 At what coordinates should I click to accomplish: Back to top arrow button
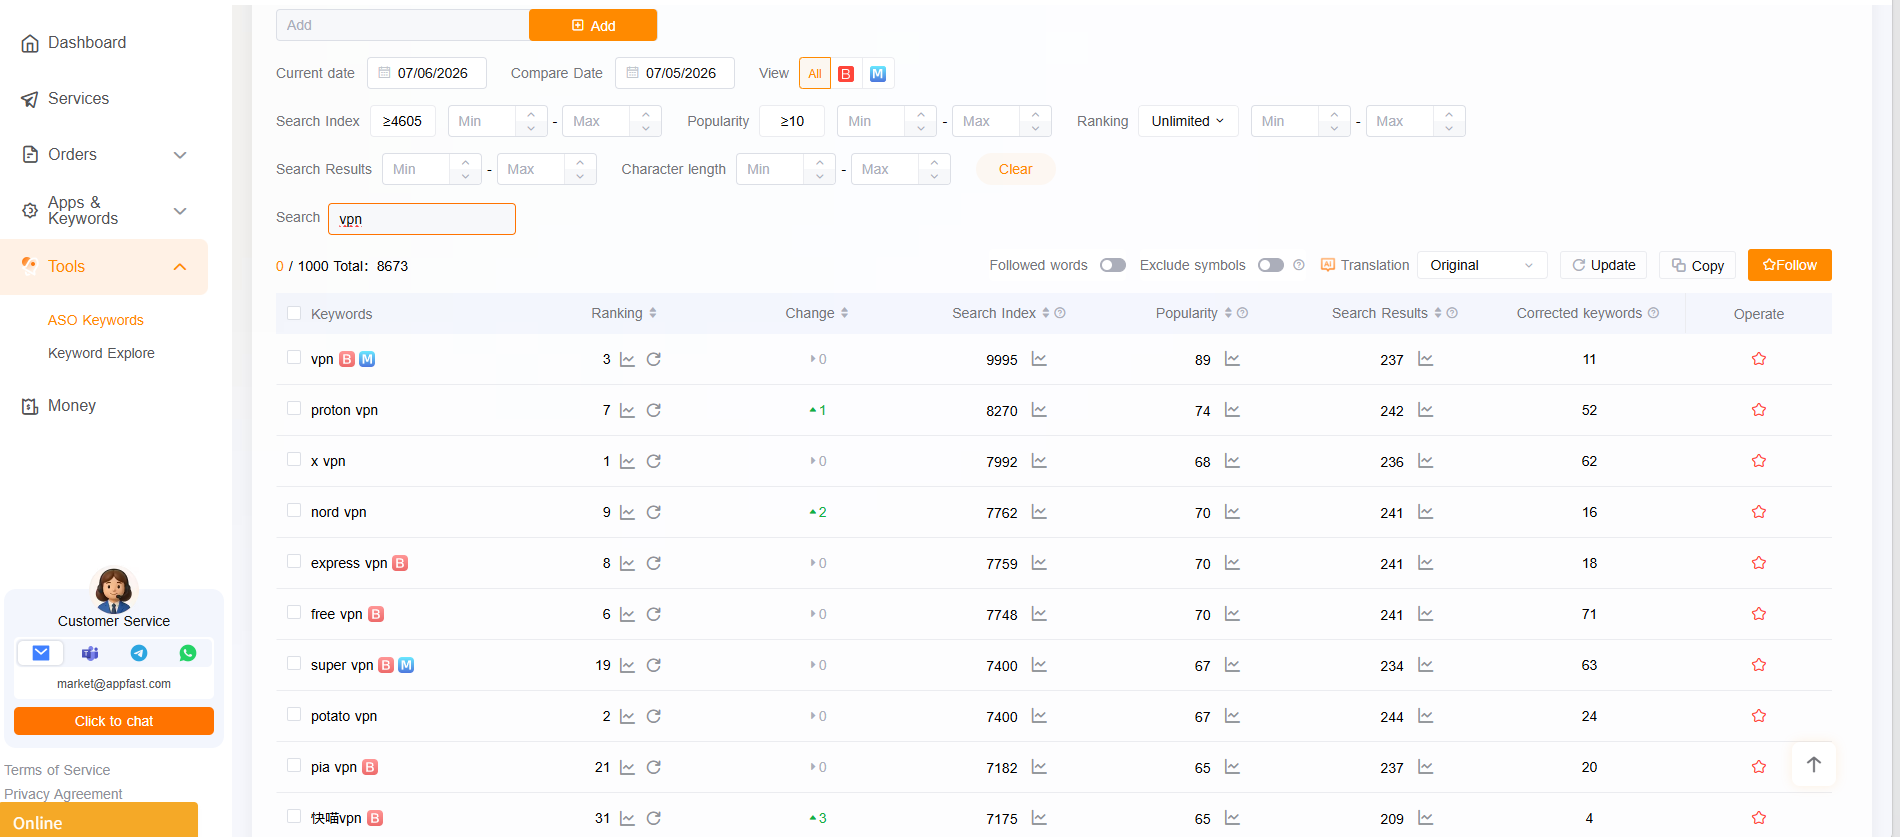pos(1813,764)
